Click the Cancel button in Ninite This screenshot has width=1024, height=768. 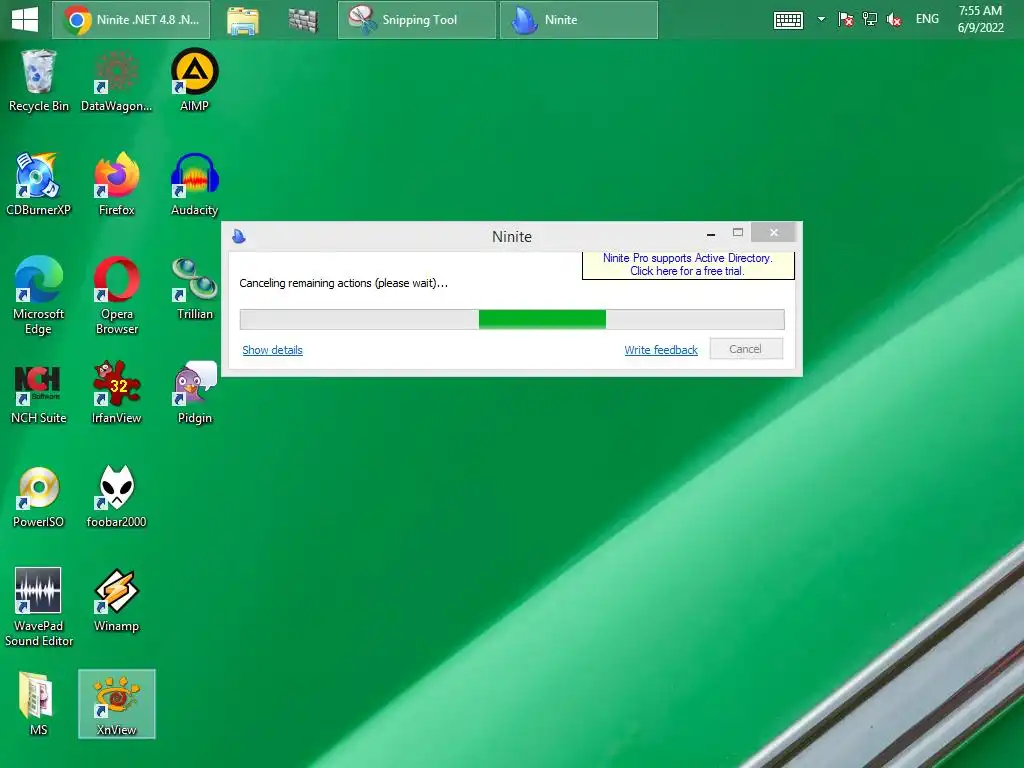[746, 349]
